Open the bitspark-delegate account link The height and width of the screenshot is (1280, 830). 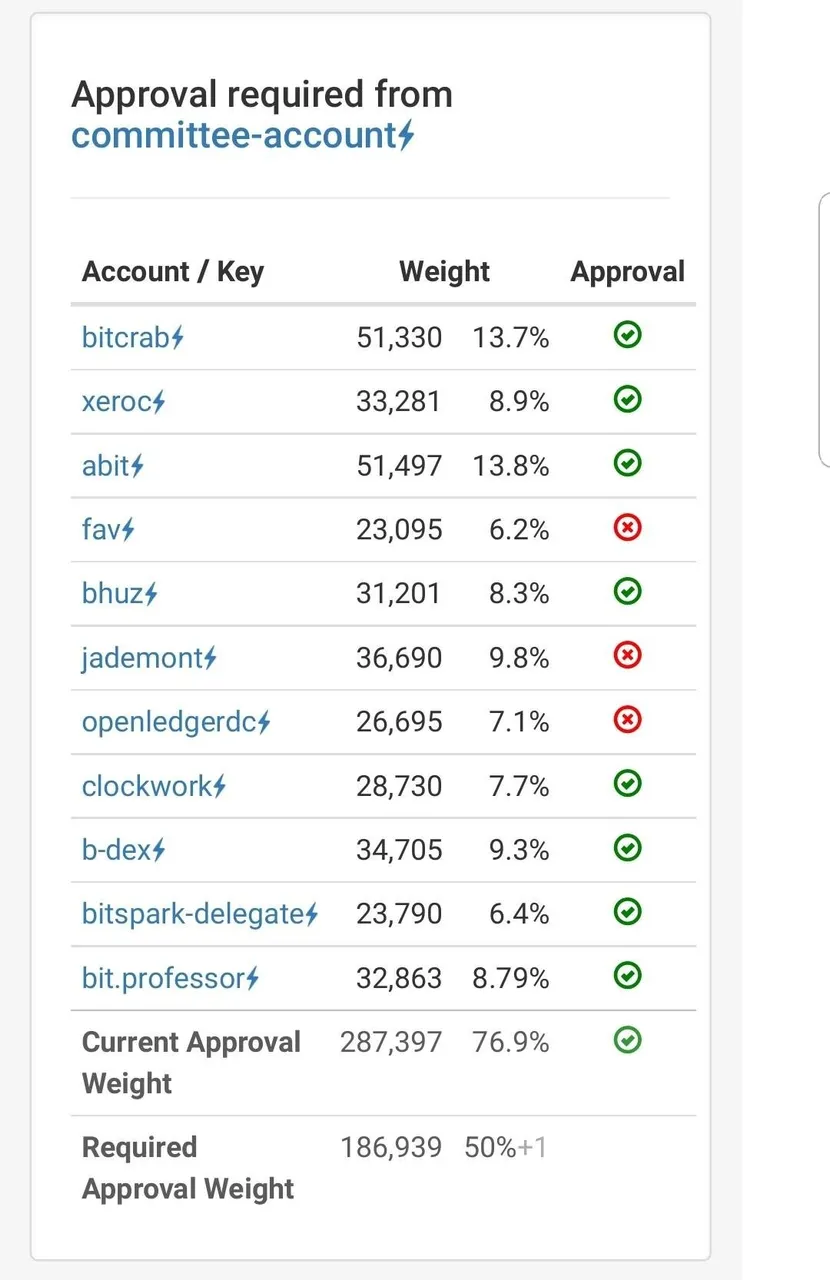tap(193, 914)
